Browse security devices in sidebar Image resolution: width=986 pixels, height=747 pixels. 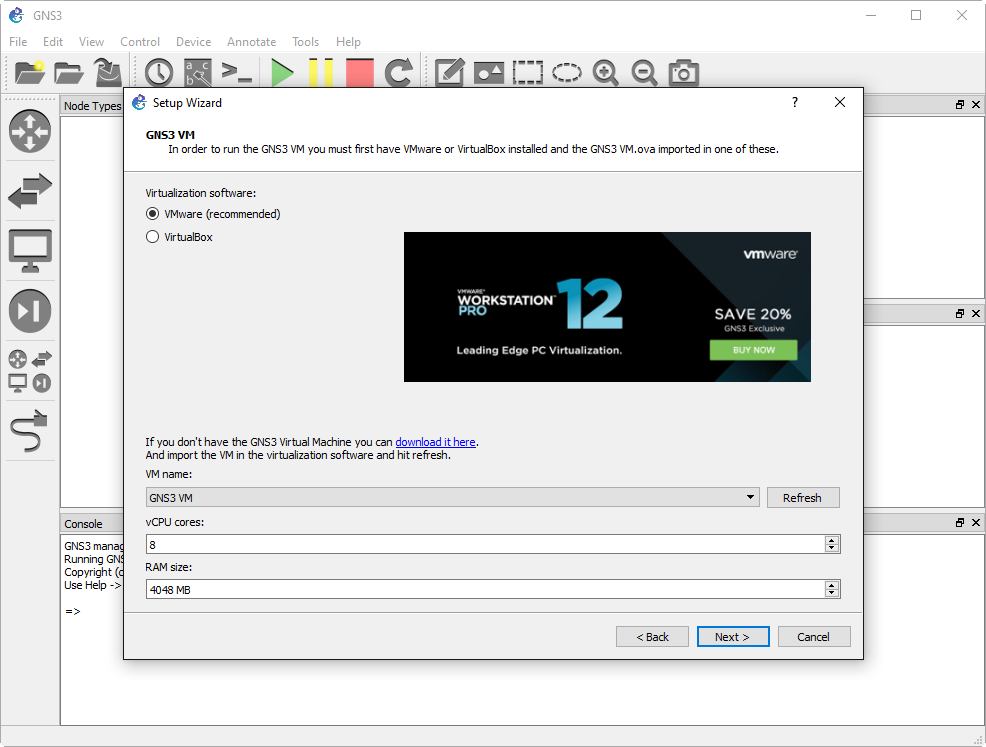click(30, 311)
